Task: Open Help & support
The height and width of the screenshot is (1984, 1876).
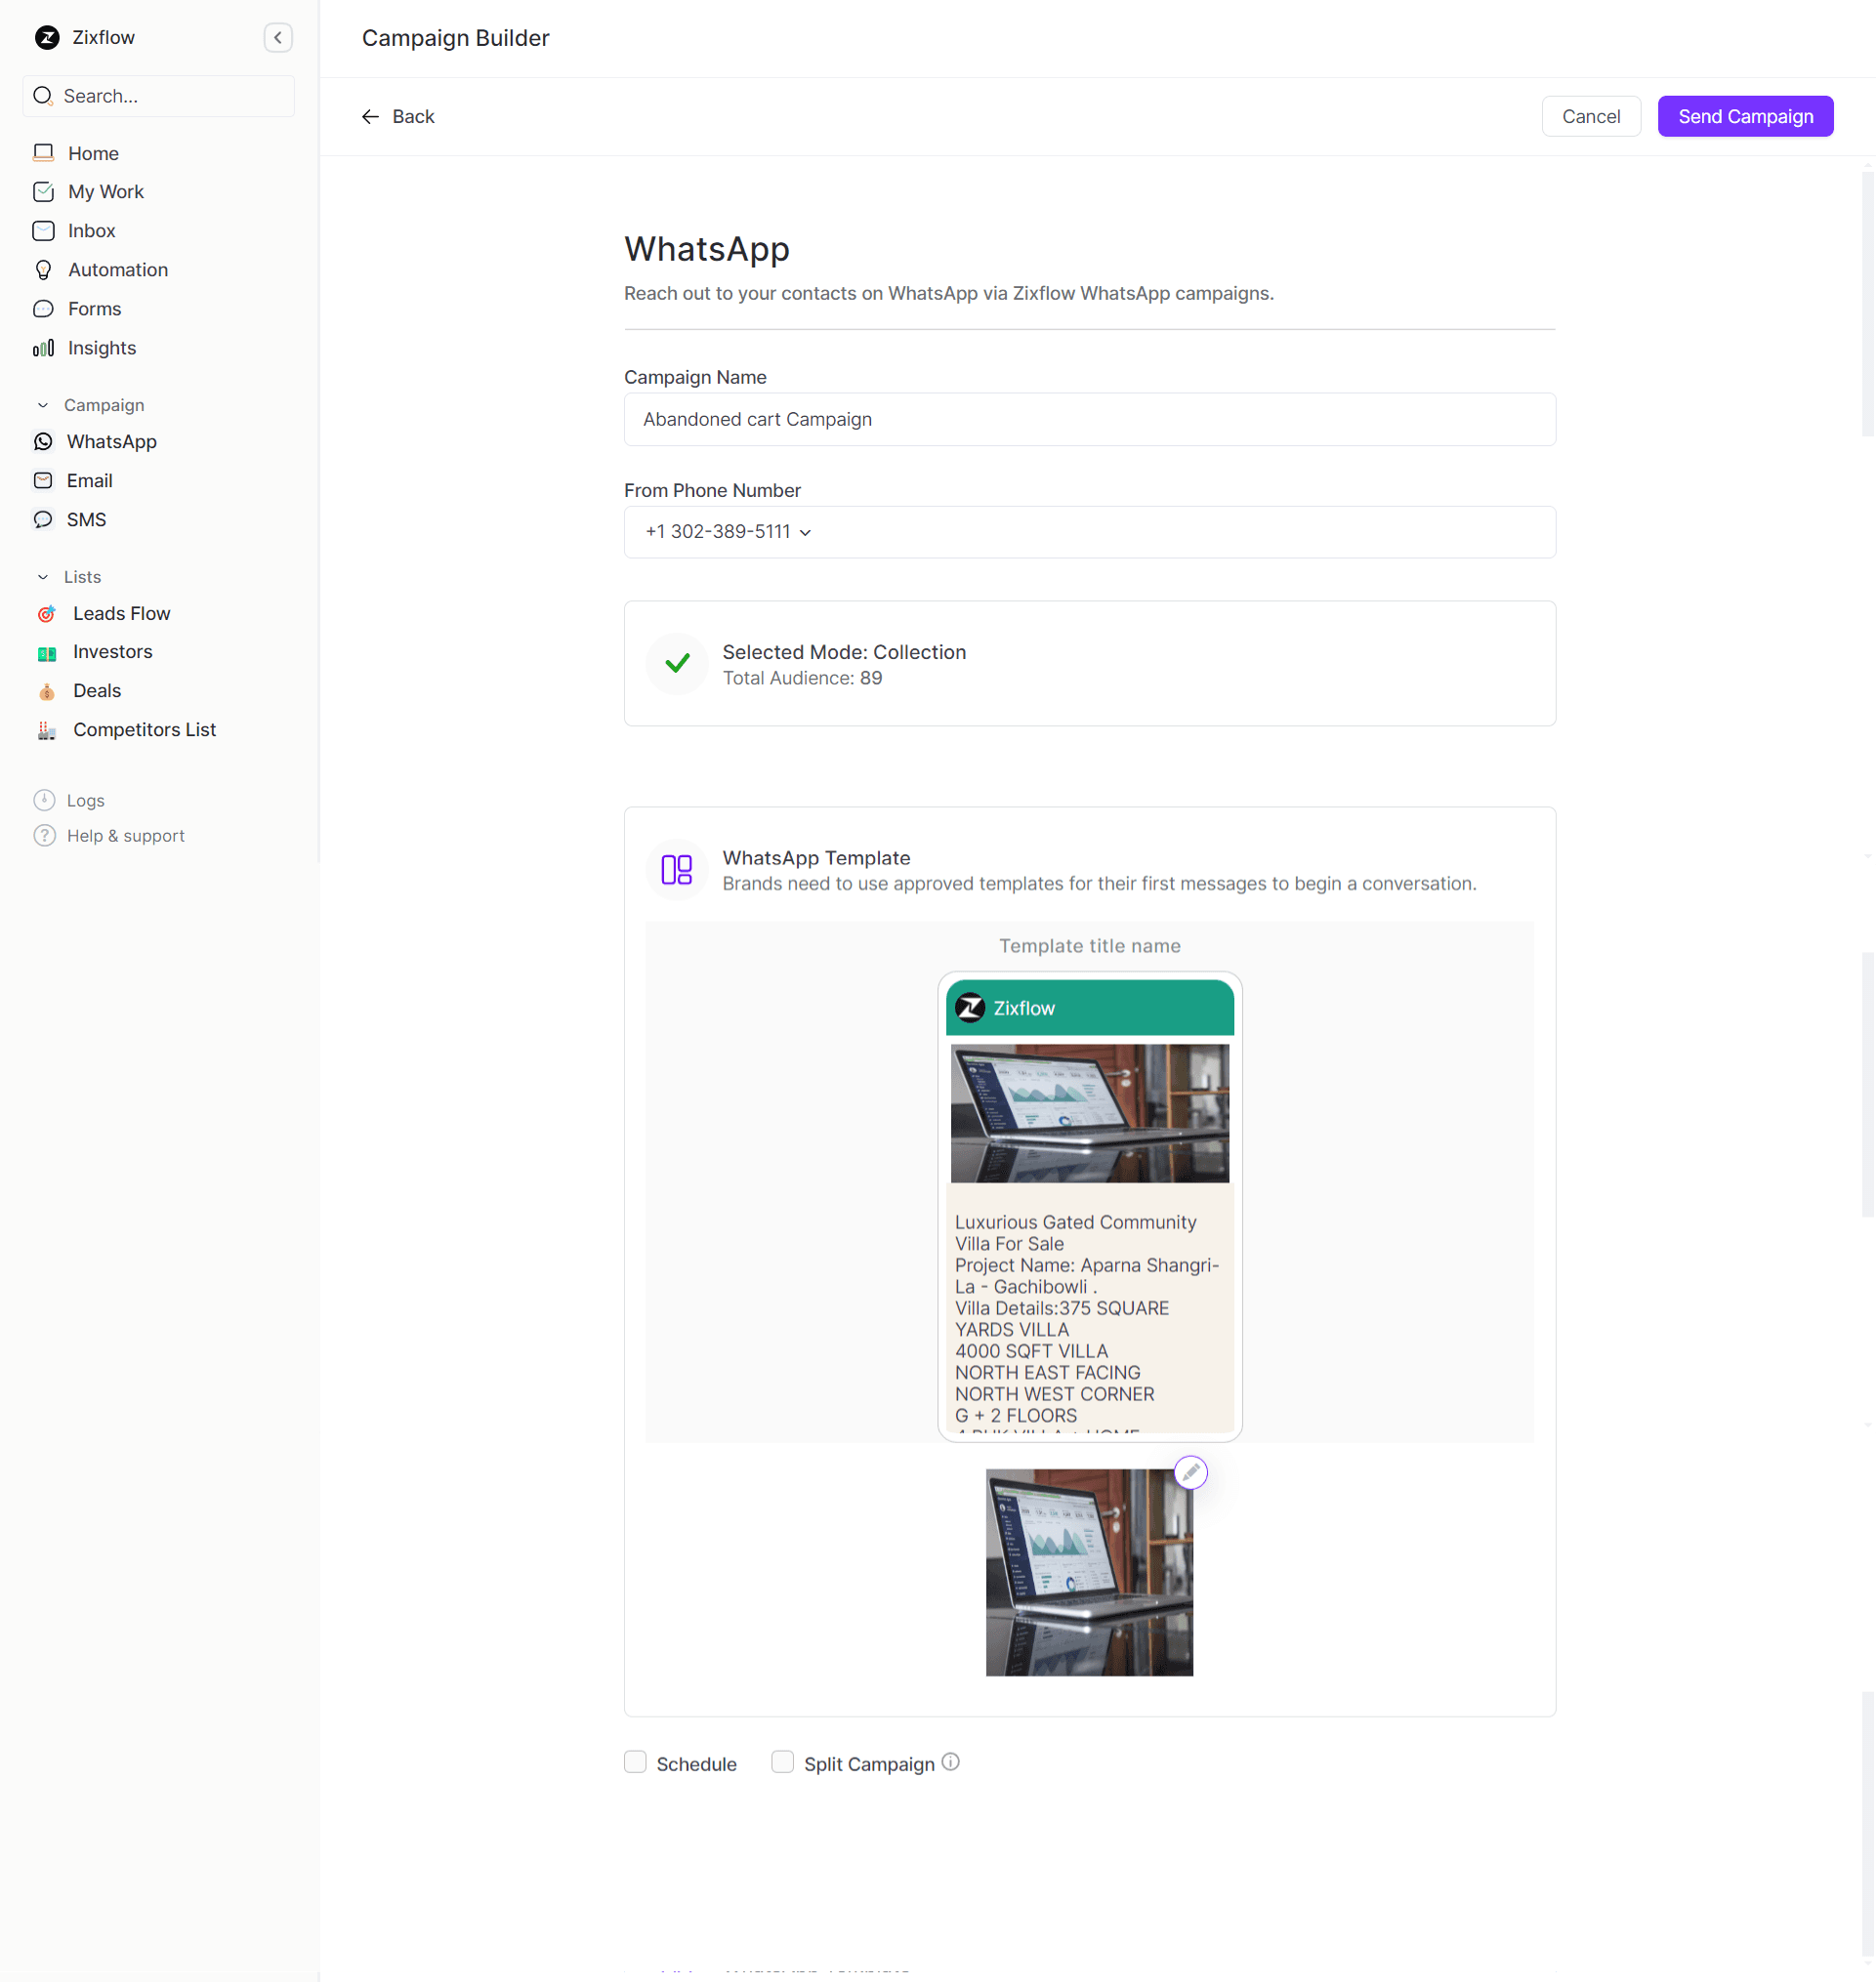Action: pyautogui.click(x=125, y=836)
